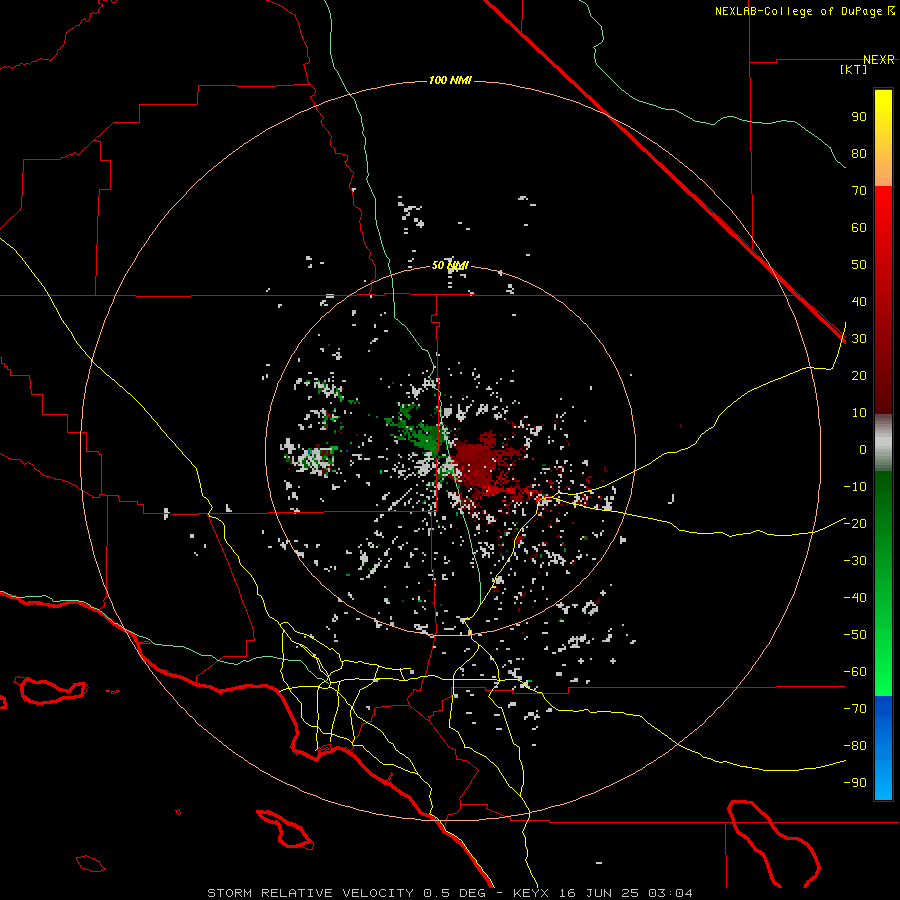Click the 100 NMI range ring label
This screenshot has height=900, width=900.
450,80
